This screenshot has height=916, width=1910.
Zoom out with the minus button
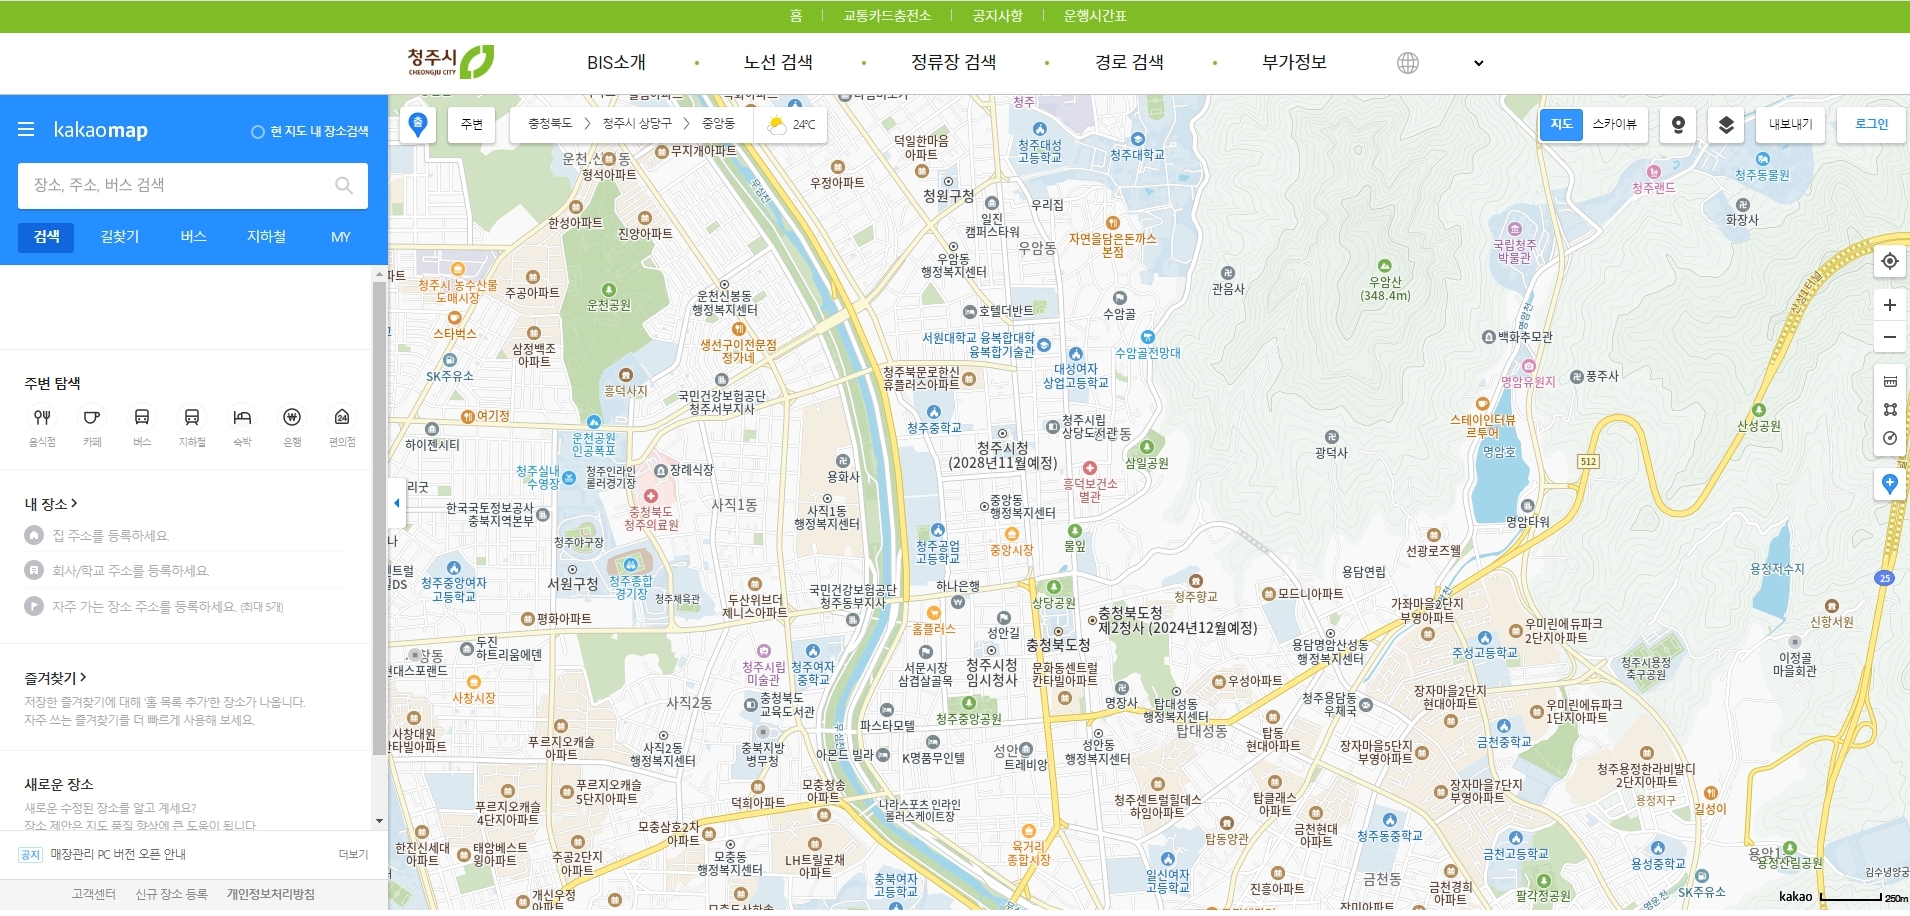coord(1889,337)
